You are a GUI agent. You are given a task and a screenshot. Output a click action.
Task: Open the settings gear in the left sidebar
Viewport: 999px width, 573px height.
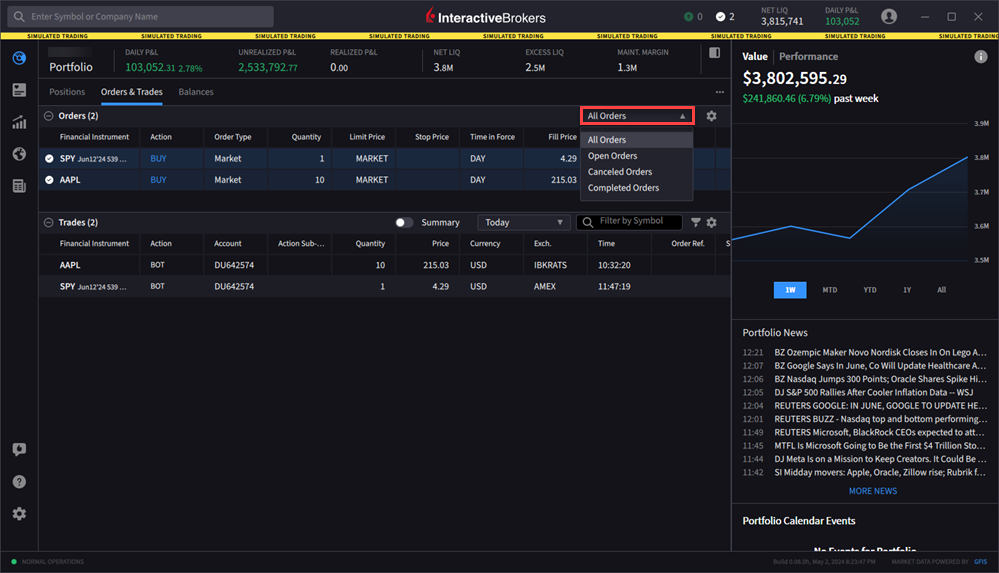[19, 514]
